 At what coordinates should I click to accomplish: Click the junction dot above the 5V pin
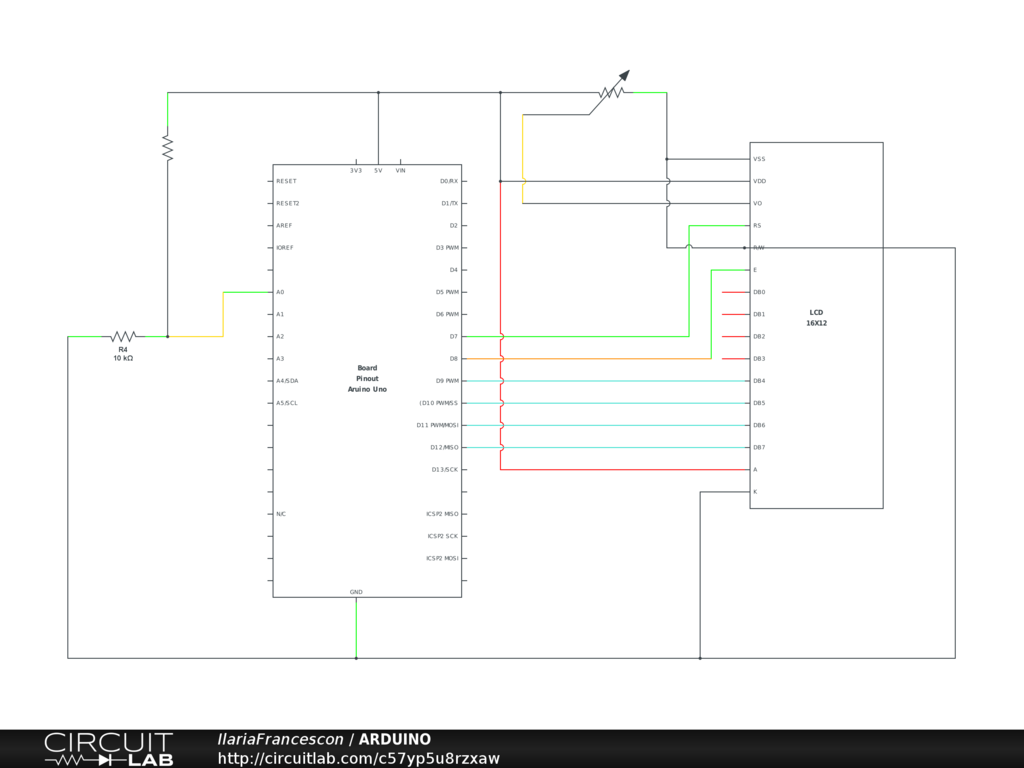(378, 93)
